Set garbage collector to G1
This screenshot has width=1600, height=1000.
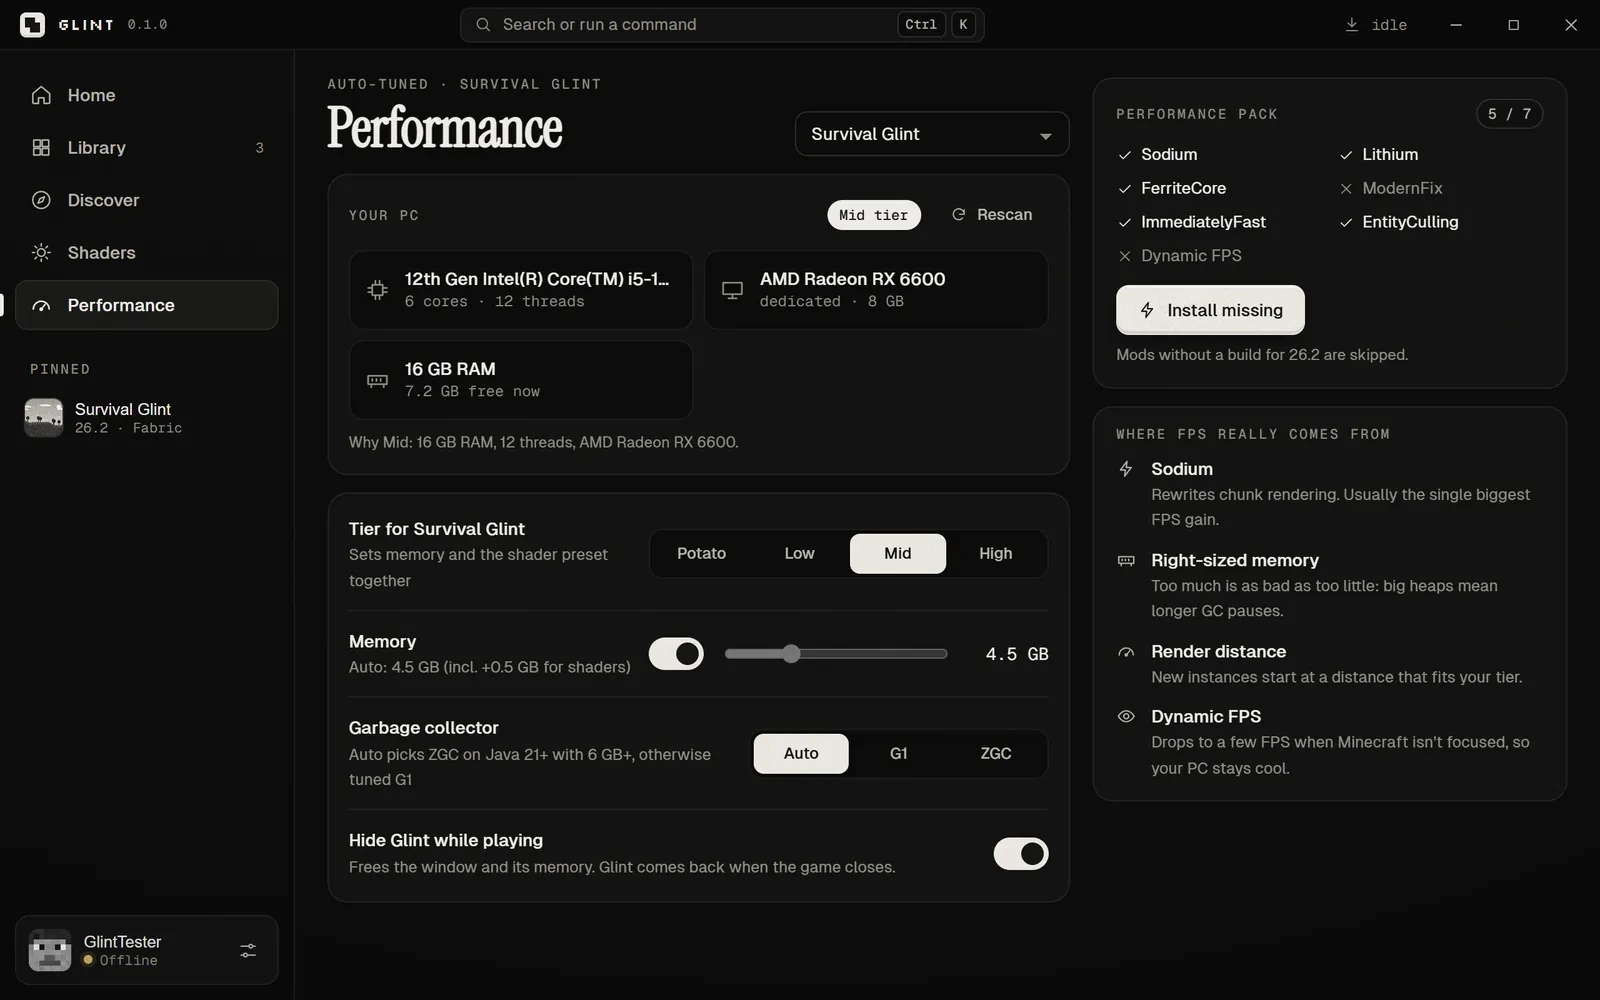[899, 754]
